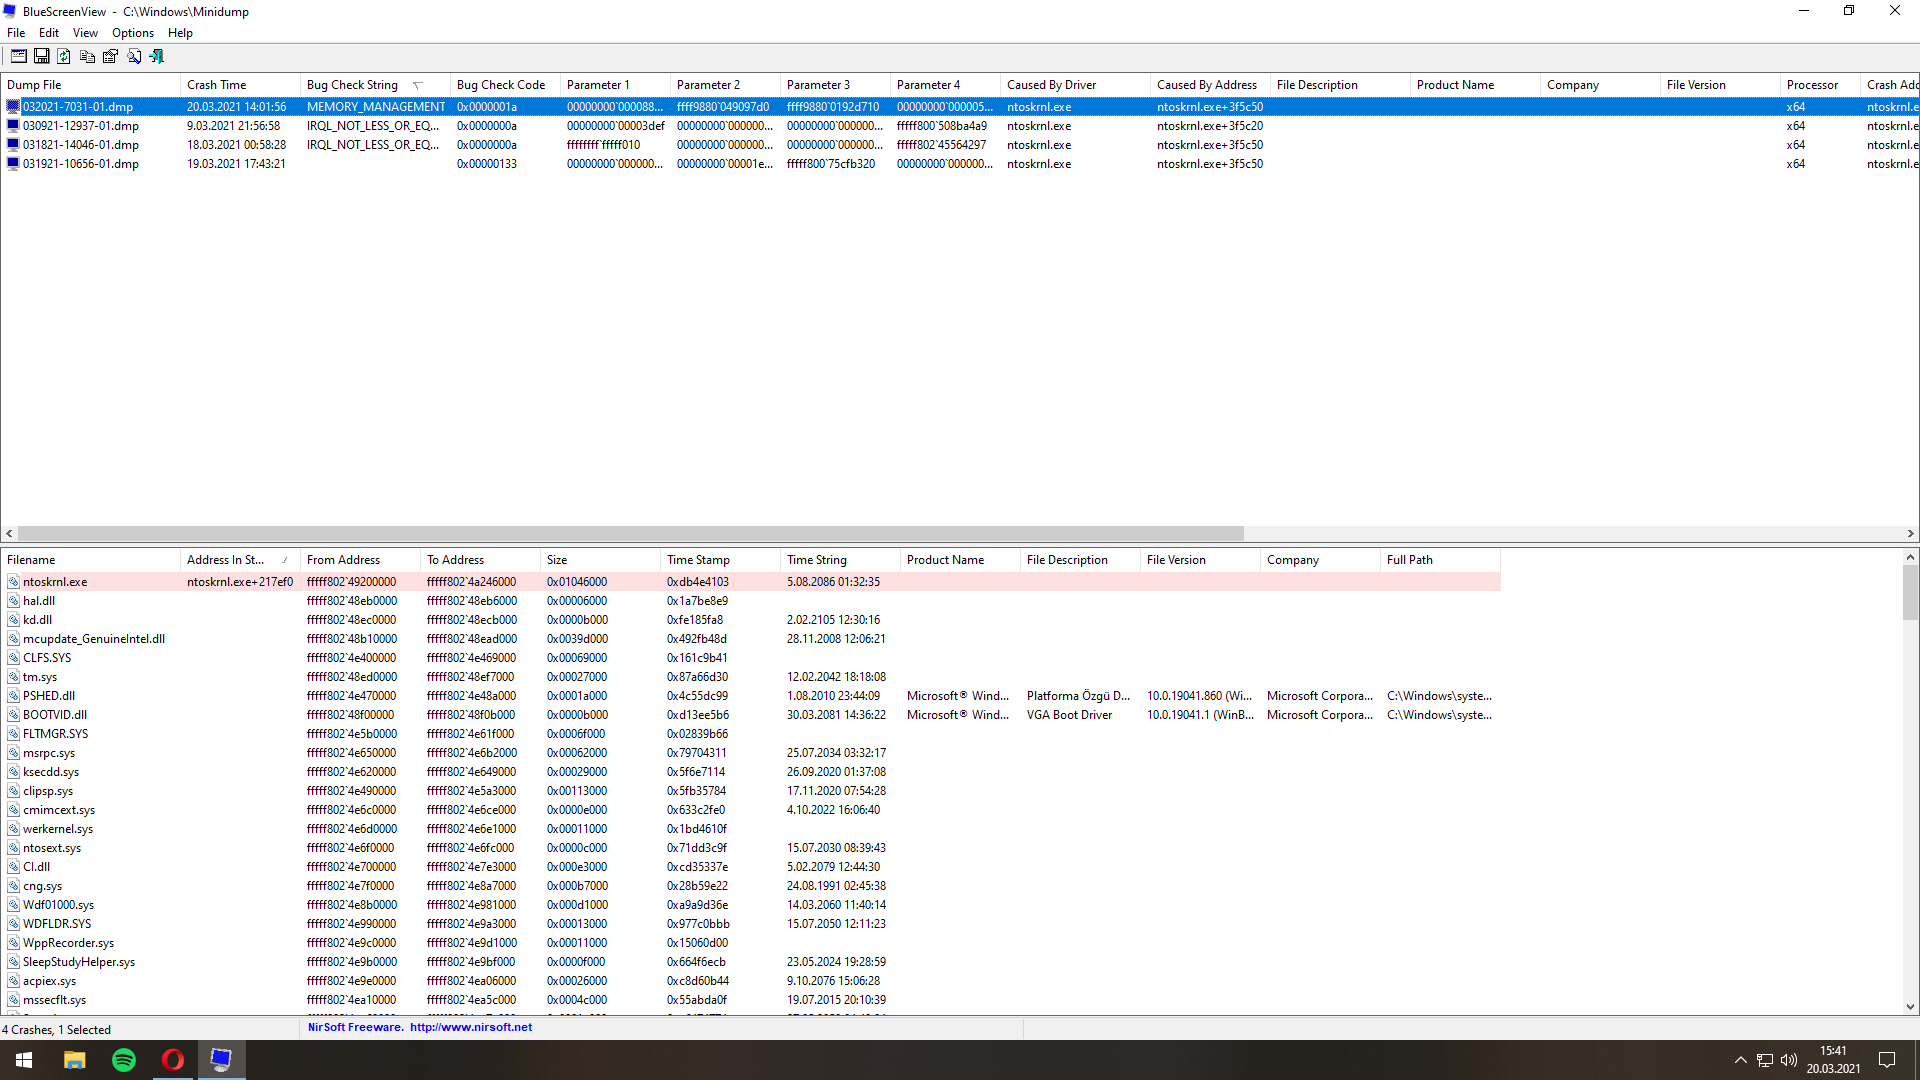Click the Refresh toolbar icon
1920x1080 pixels.
tap(64, 57)
